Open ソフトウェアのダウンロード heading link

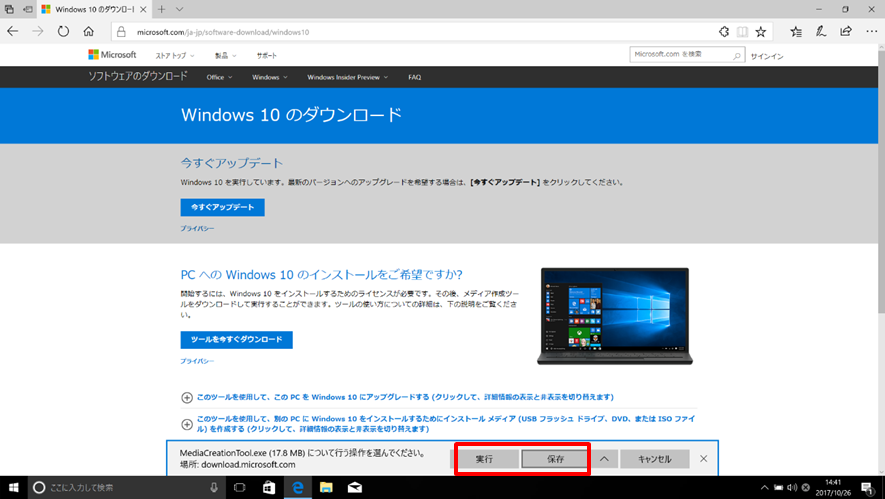137,76
